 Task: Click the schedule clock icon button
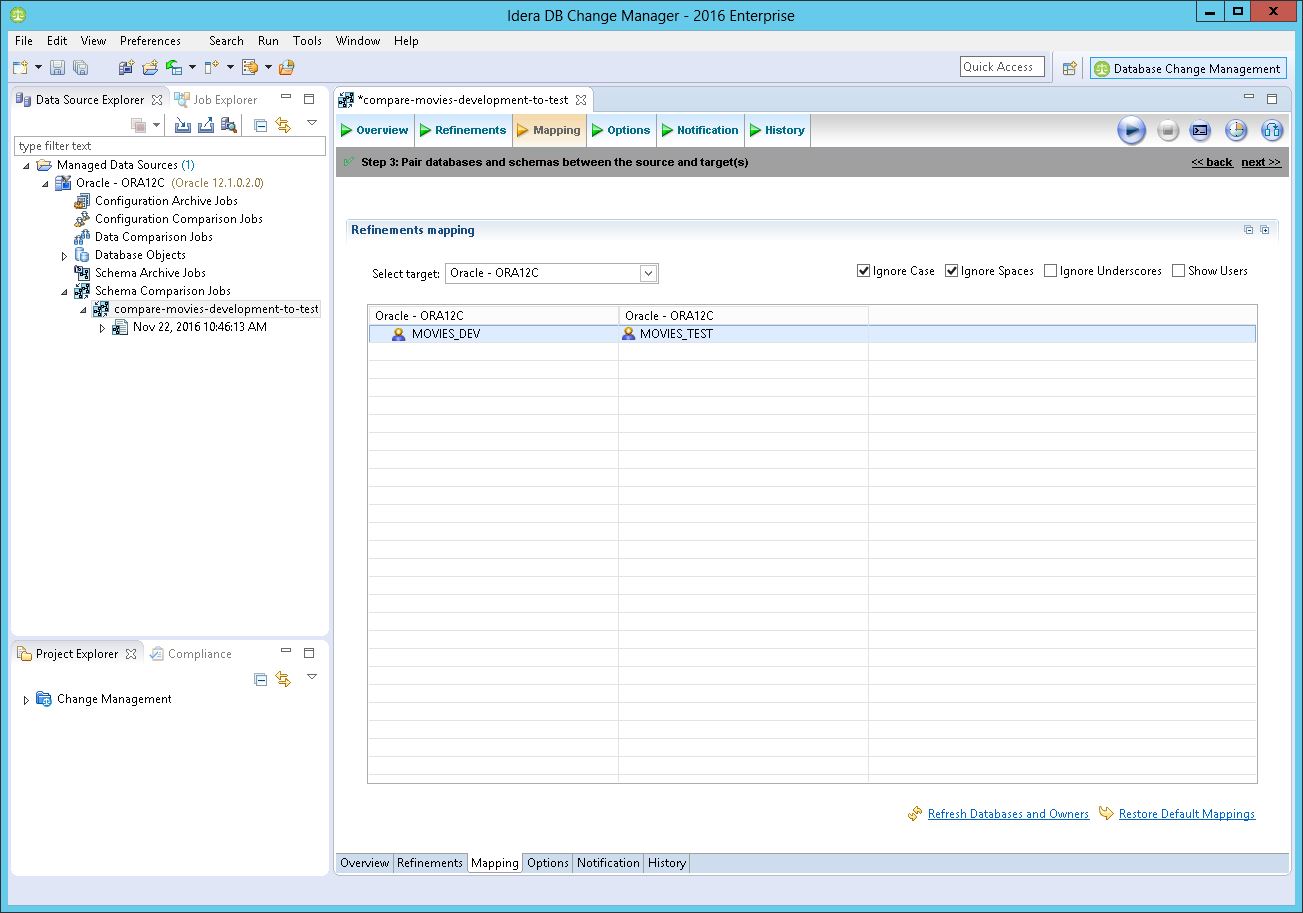(x=1236, y=130)
